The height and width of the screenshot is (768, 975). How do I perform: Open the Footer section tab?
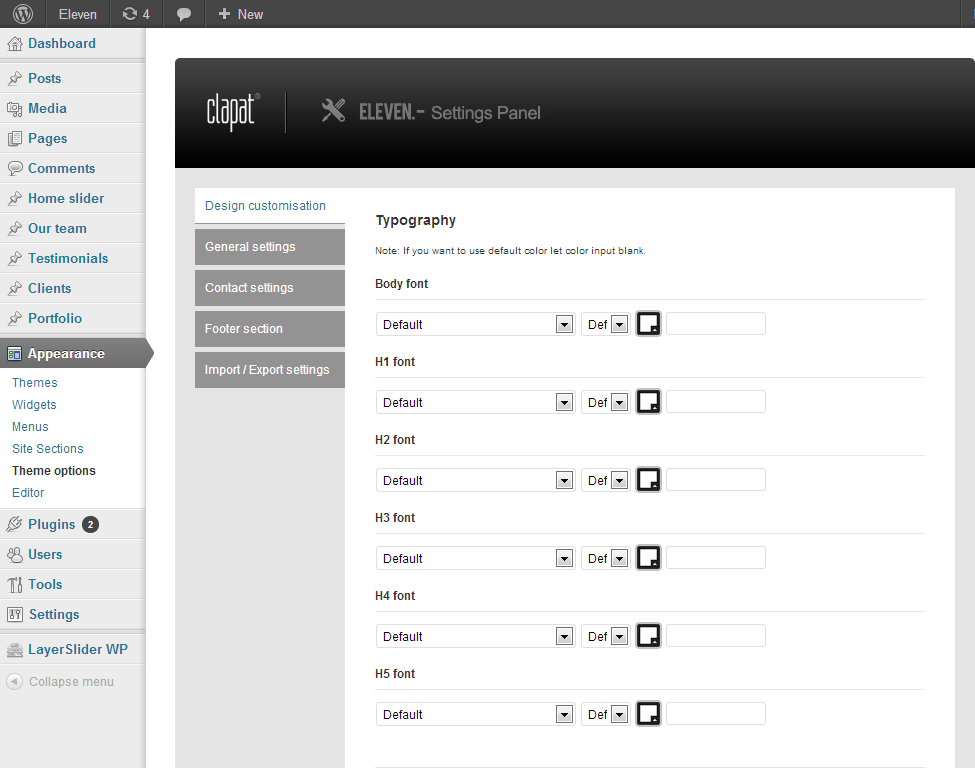(x=270, y=329)
